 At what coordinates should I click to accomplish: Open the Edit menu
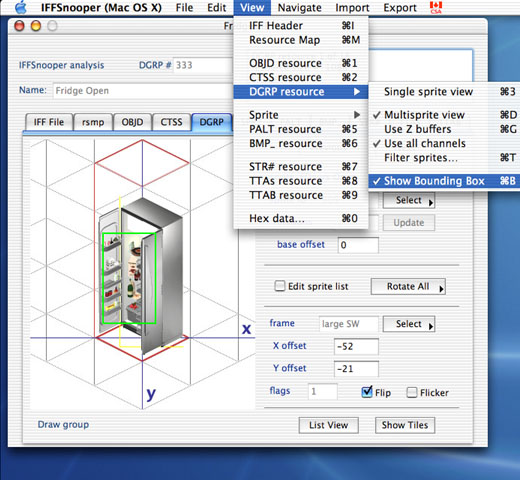[x=217, y=7]
